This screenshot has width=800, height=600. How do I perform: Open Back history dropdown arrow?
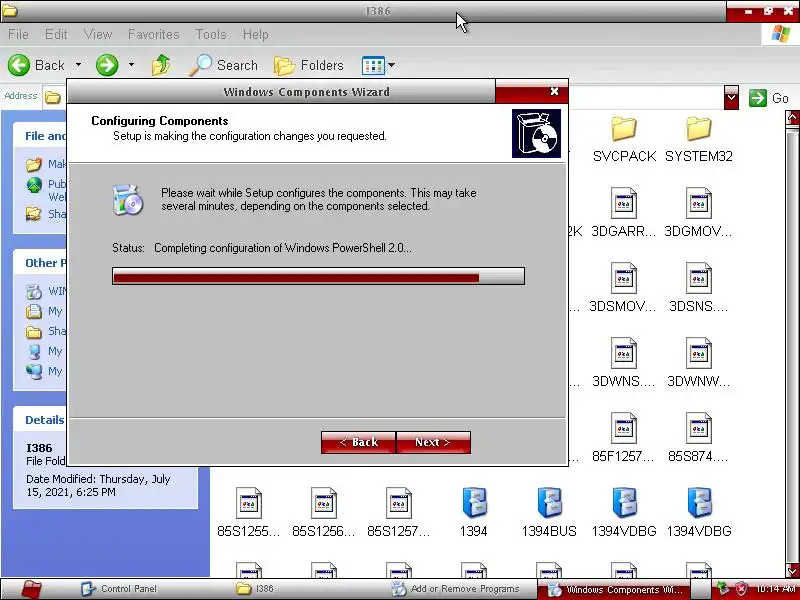click(78, 65)
